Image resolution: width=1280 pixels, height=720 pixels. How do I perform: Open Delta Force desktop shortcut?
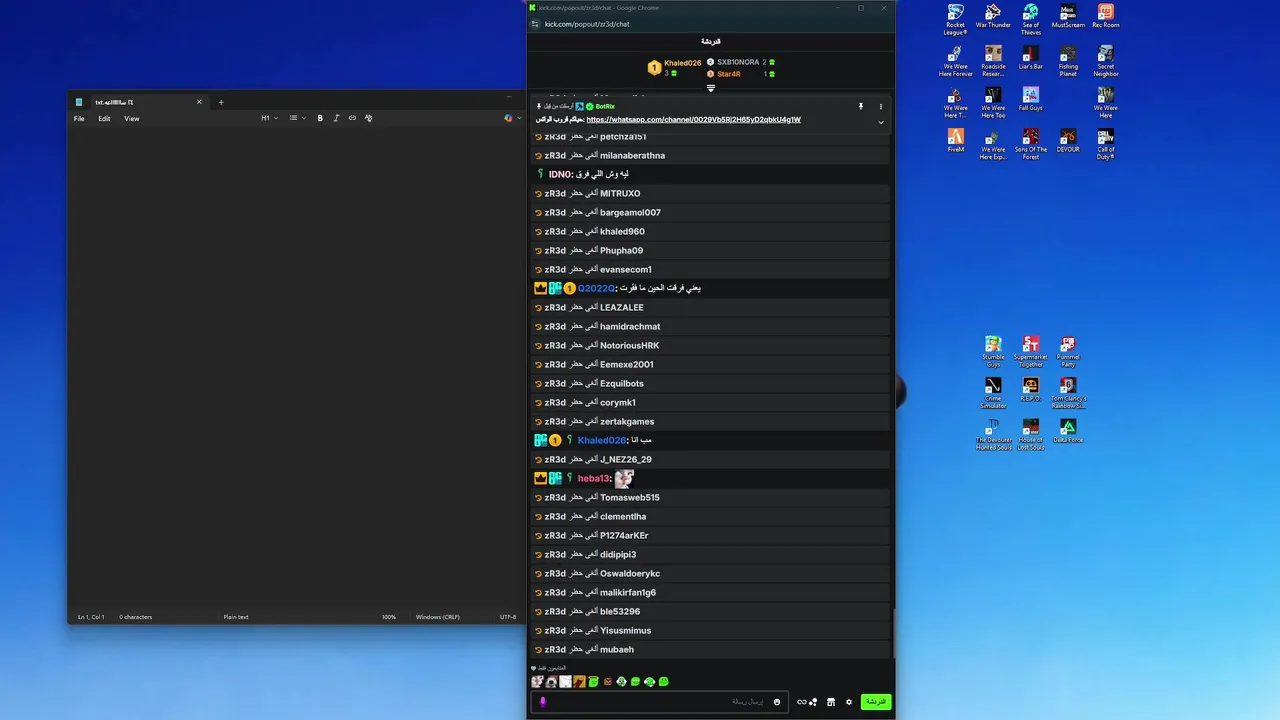point(1068,431)
